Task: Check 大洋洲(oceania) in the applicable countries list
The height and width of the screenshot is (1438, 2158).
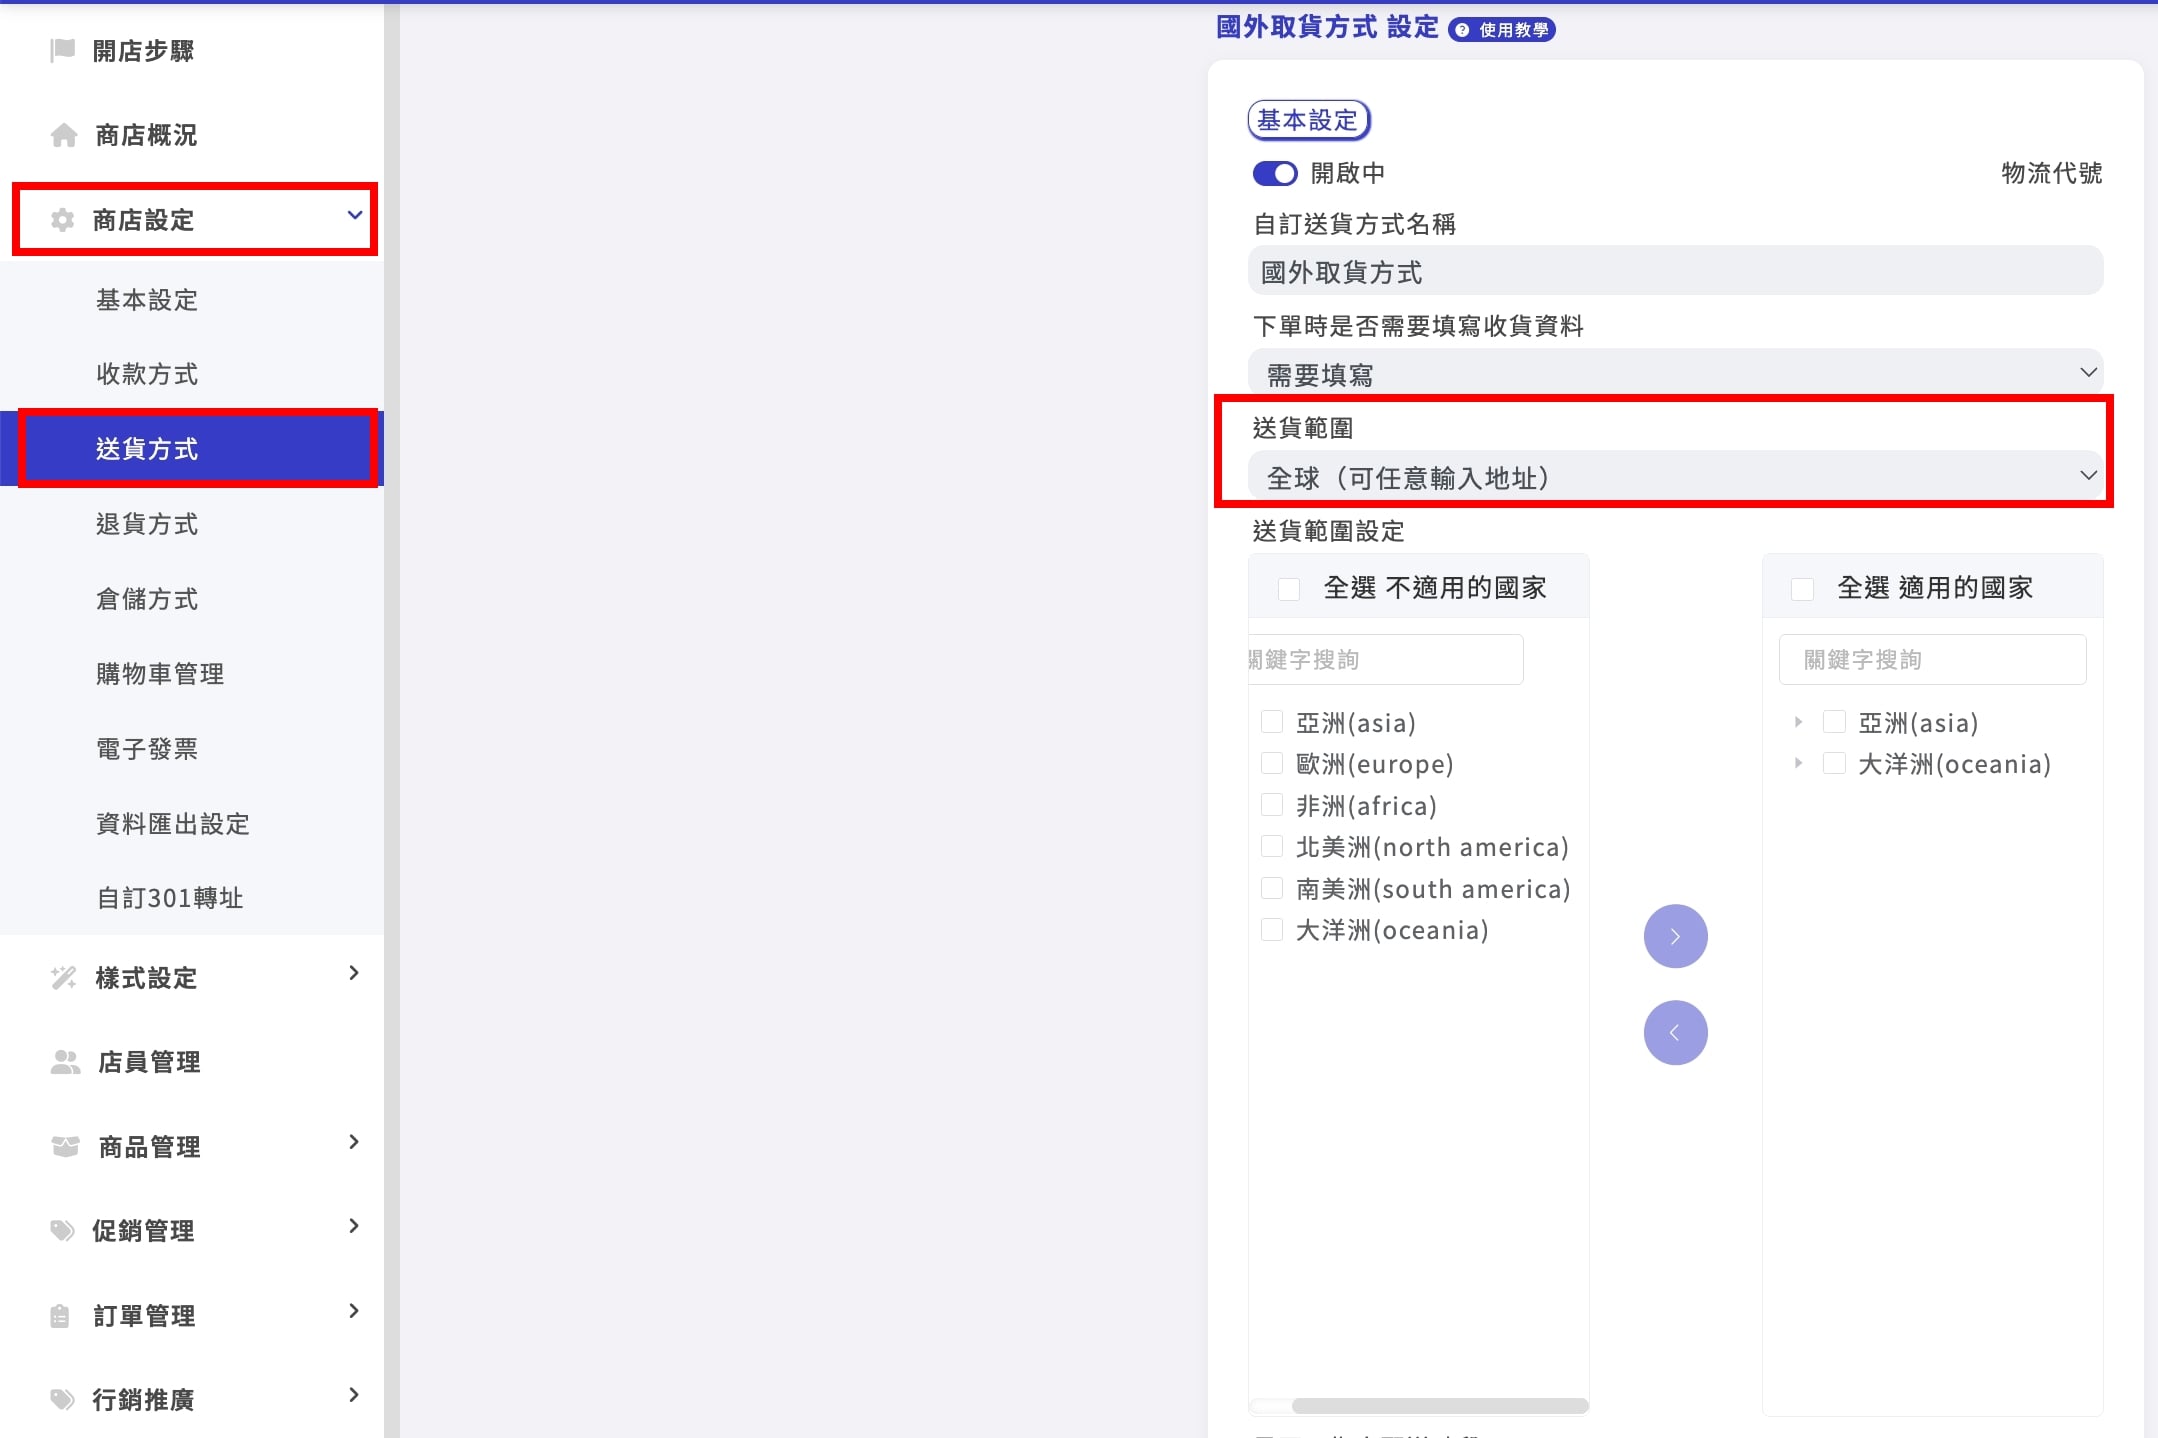Action: (x=1834, y=764)
